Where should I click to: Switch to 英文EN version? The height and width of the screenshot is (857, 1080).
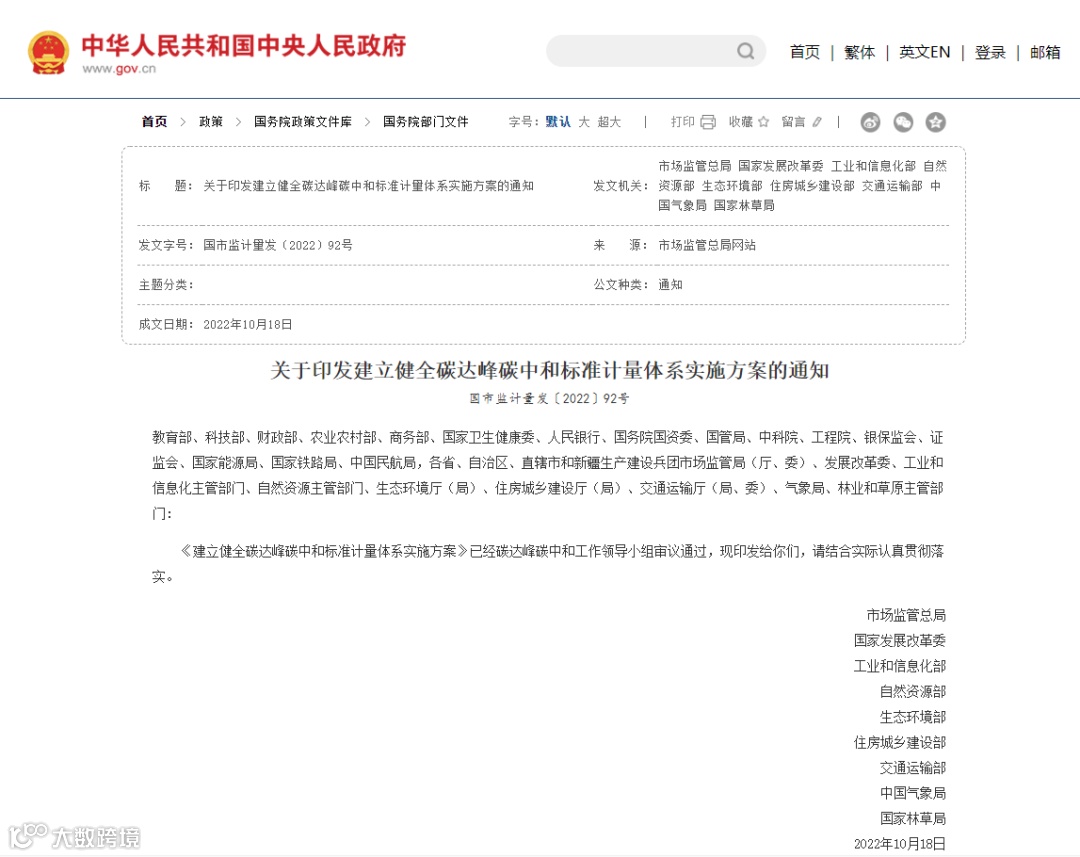tap(924, 52)
